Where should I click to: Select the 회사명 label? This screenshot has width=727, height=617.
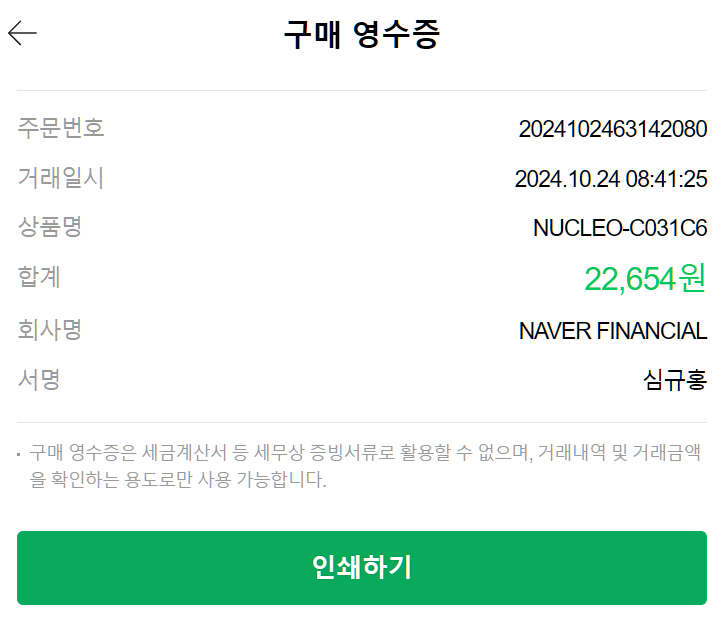50,329
